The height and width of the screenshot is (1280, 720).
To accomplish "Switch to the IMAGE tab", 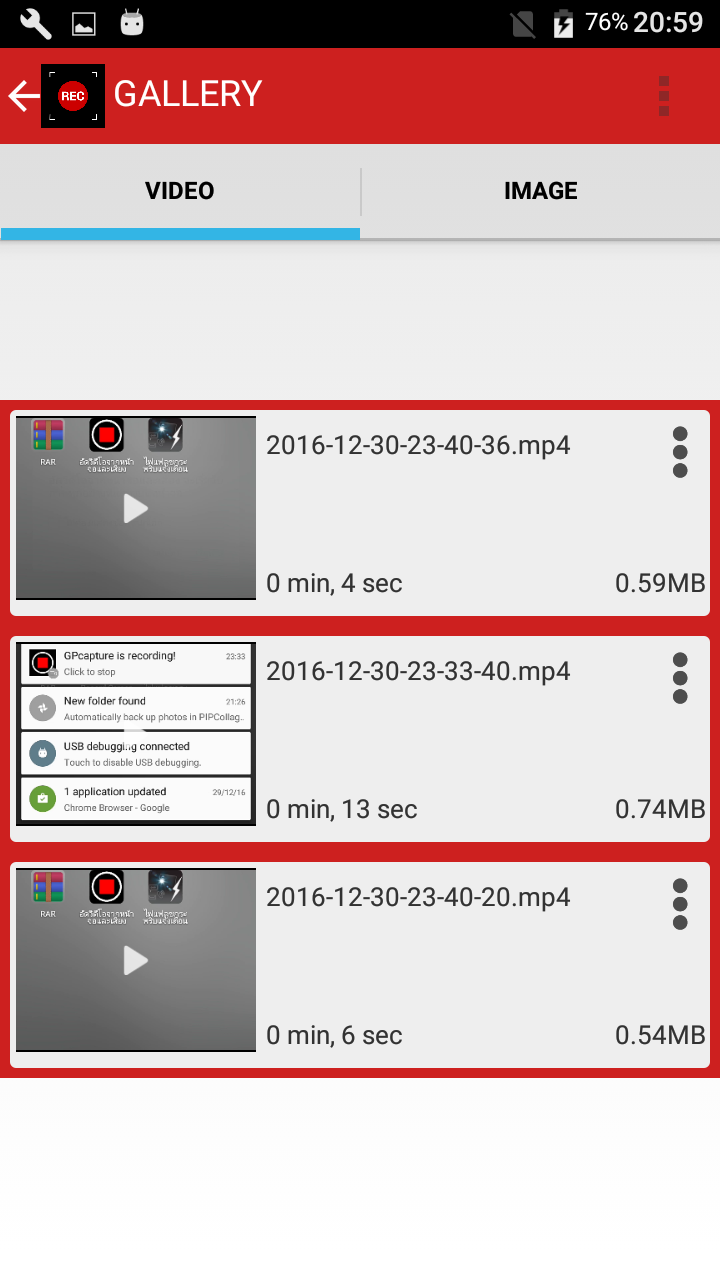I will click(540, 191).
